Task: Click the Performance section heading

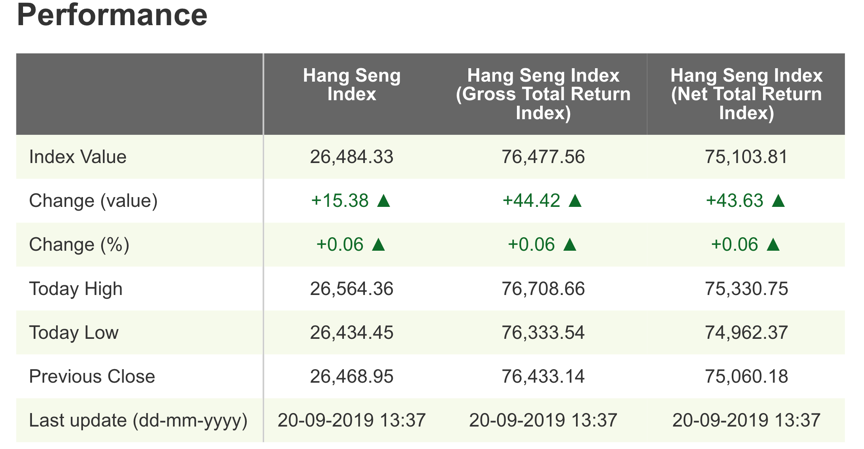Action: [x=112, y=16]
